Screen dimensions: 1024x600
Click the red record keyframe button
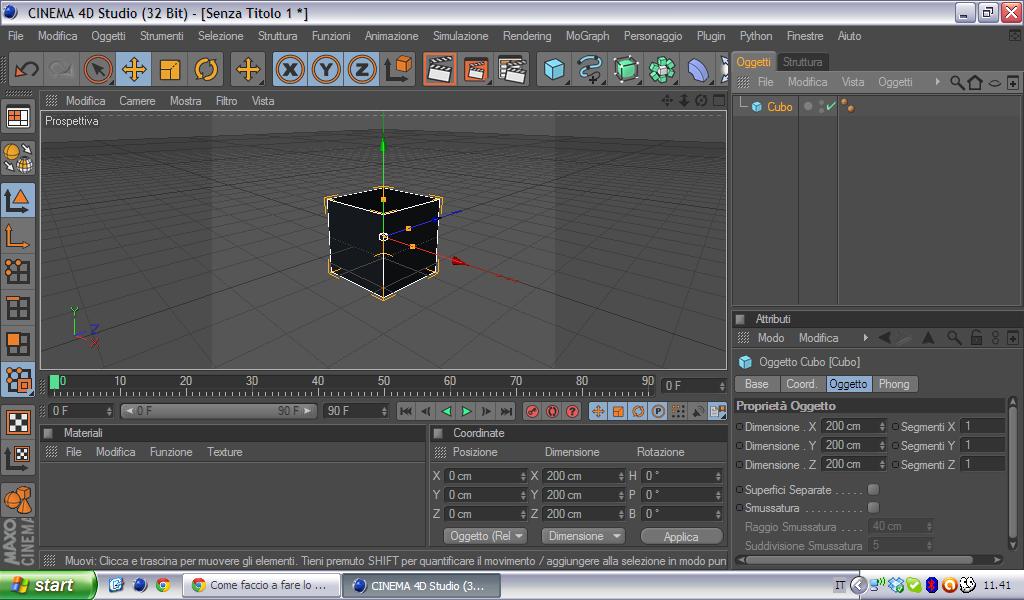tap(532, 411)
